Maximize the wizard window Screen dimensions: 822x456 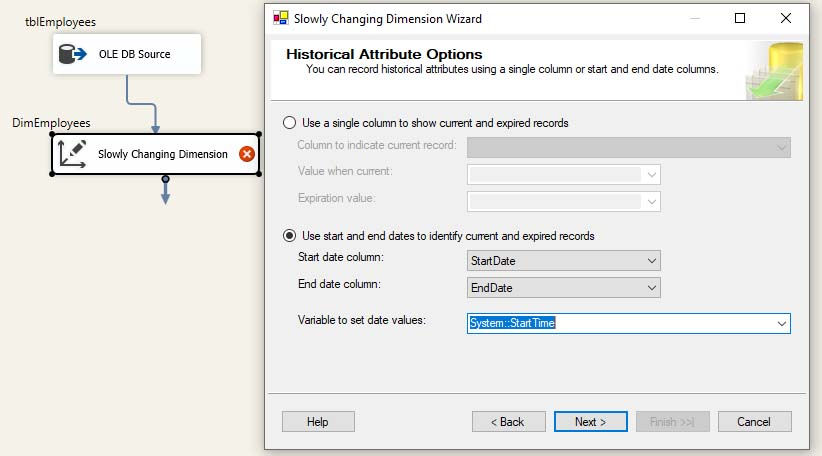click(740, 18)
